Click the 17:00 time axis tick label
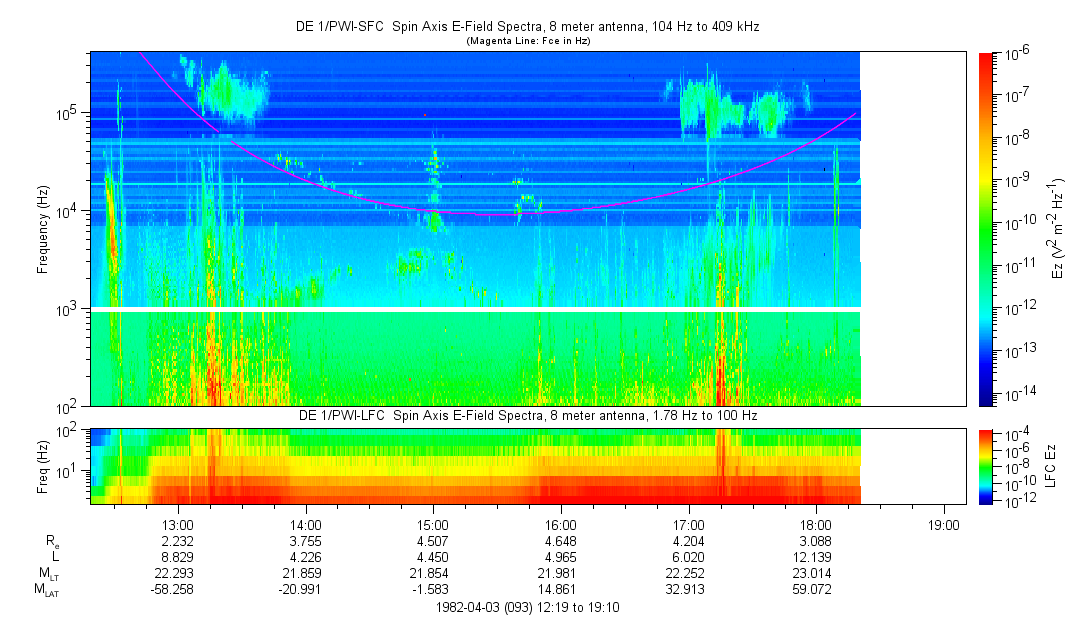Screen dimensions: 1083x620 [x=688, y=524]
